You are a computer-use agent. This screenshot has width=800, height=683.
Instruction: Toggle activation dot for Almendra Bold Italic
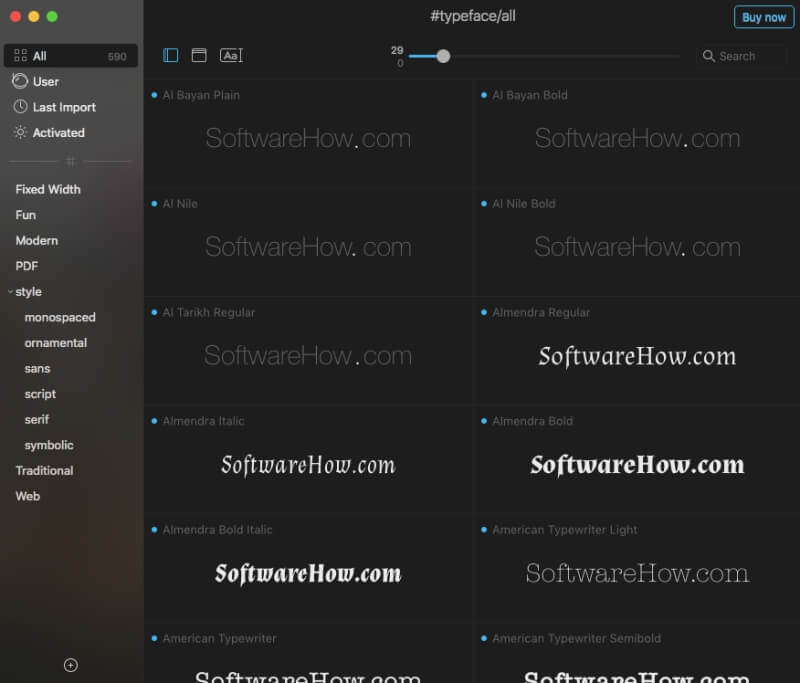tap(154, 529)
